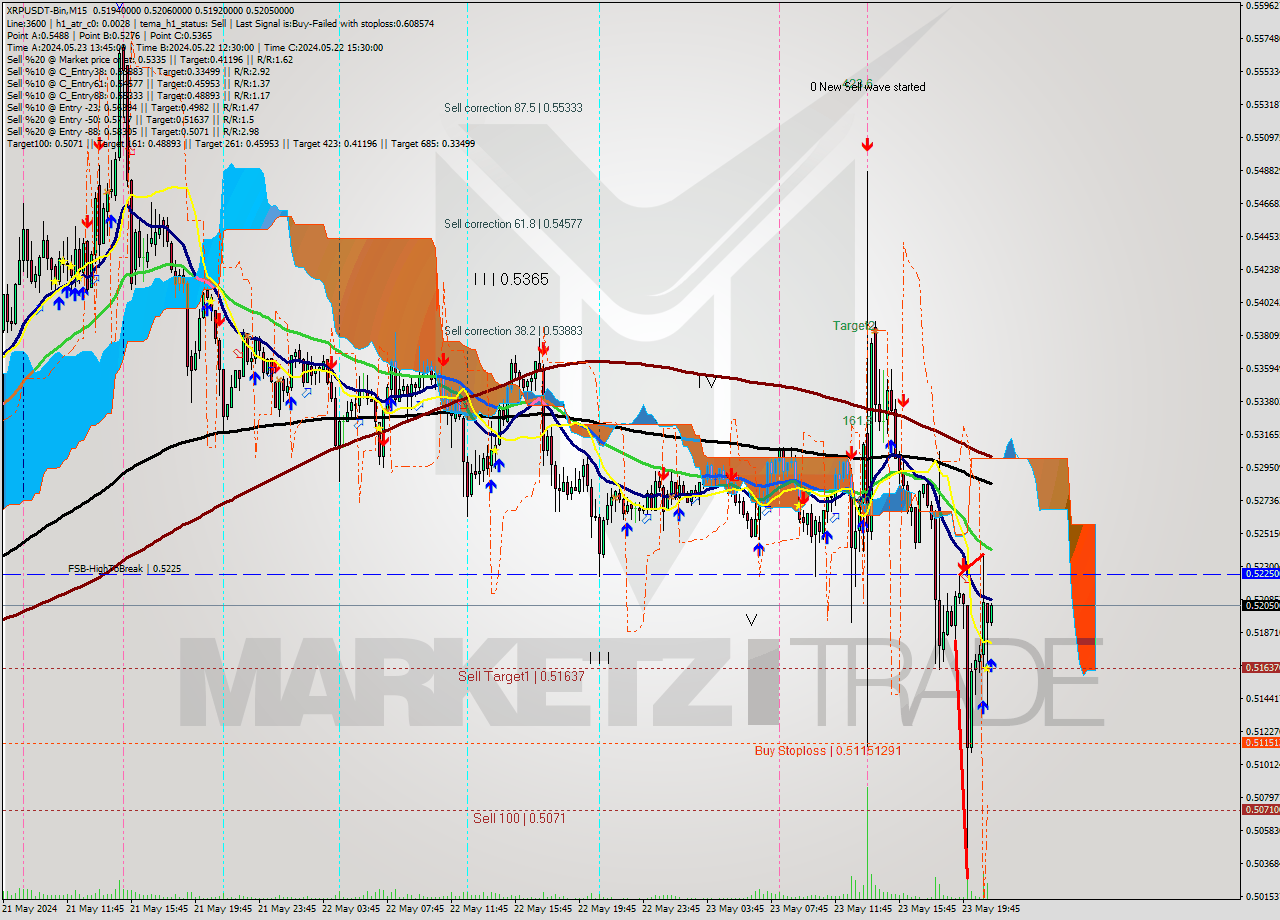
Task: Click the 'Buy Stoploss | 0.51151291' label
Action: 828,750
